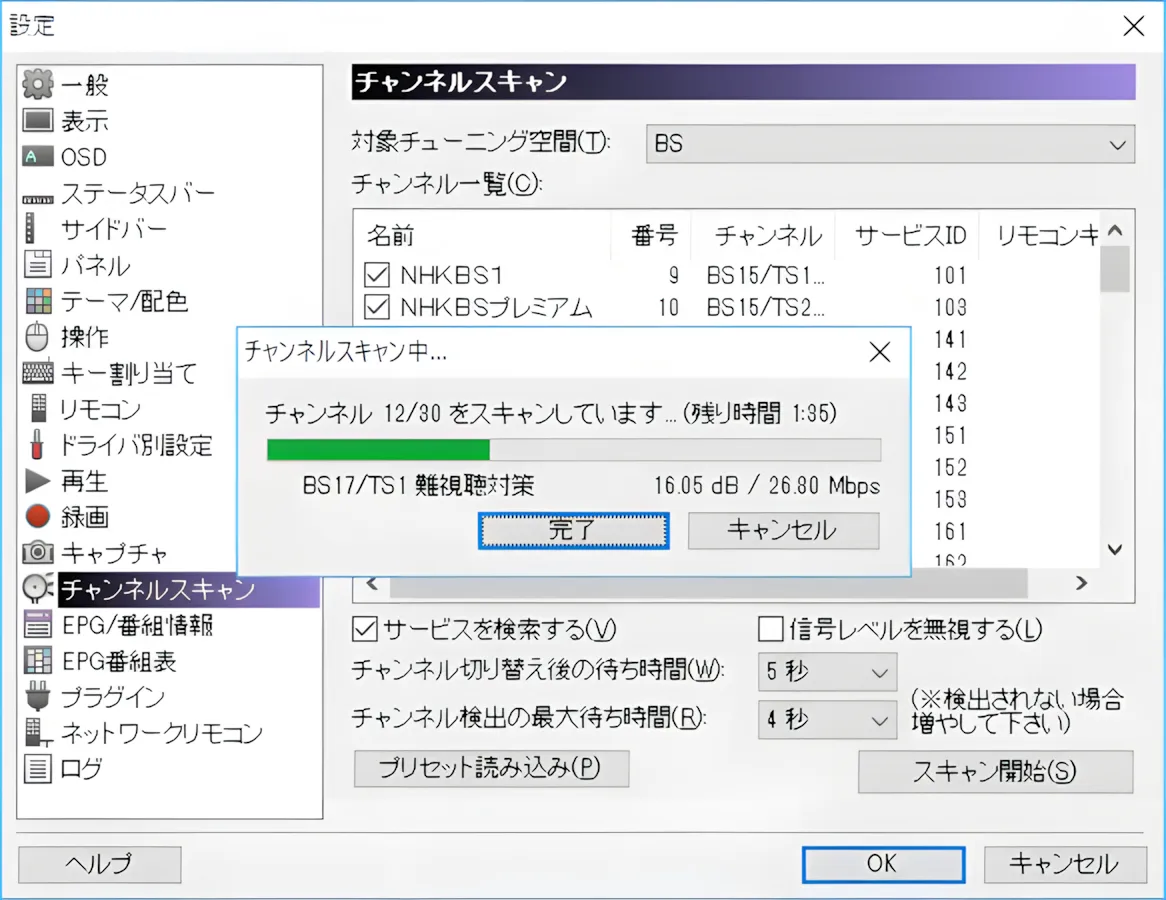
Task: Select the キャプチャ camera icon
Action: click(36, 553)
